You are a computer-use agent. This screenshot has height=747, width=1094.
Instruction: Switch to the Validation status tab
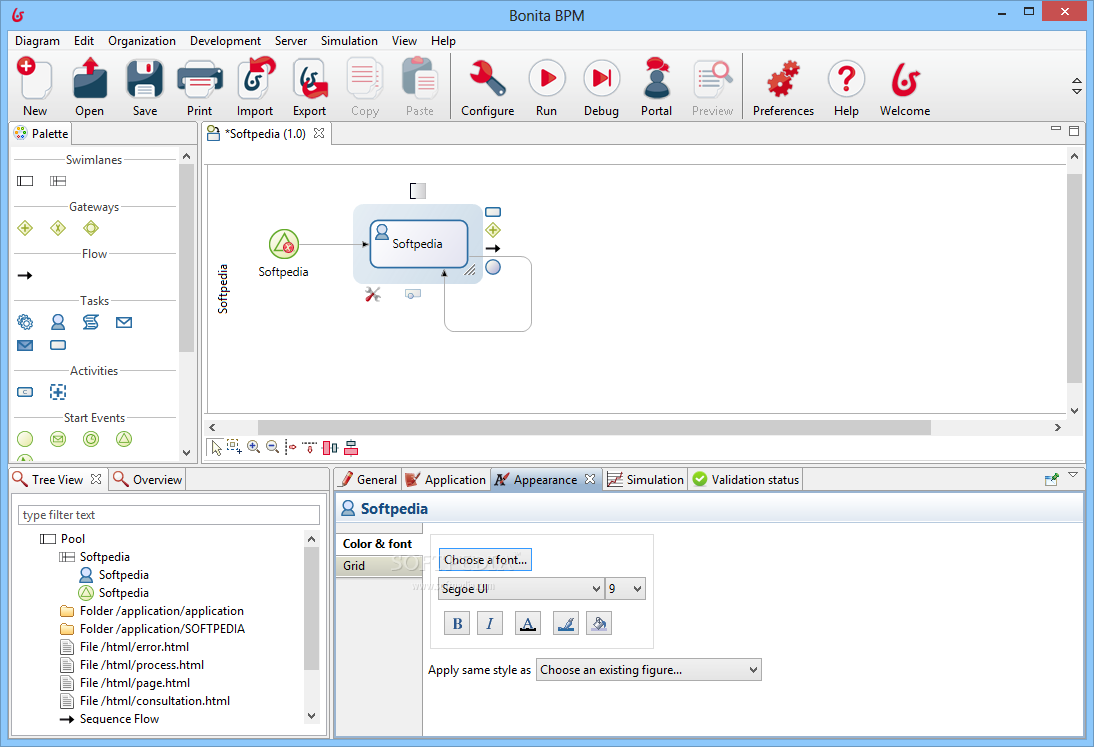[746, 480]
